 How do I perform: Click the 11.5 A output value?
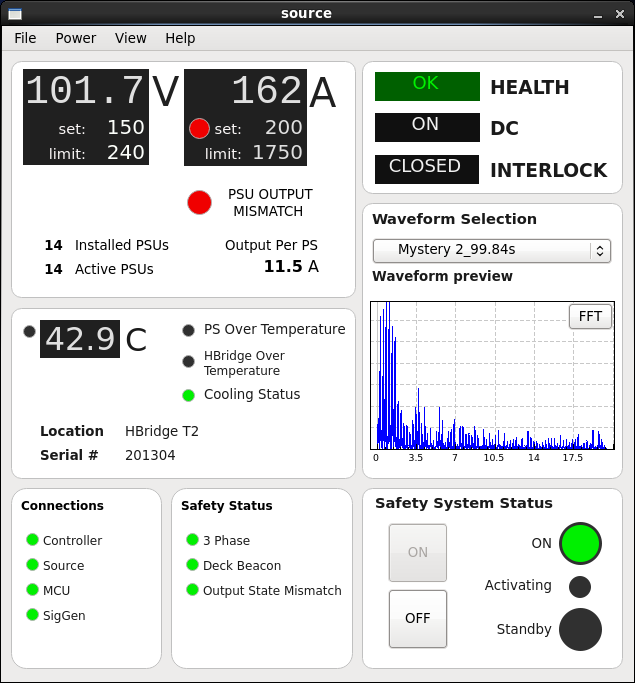point(291,266)
